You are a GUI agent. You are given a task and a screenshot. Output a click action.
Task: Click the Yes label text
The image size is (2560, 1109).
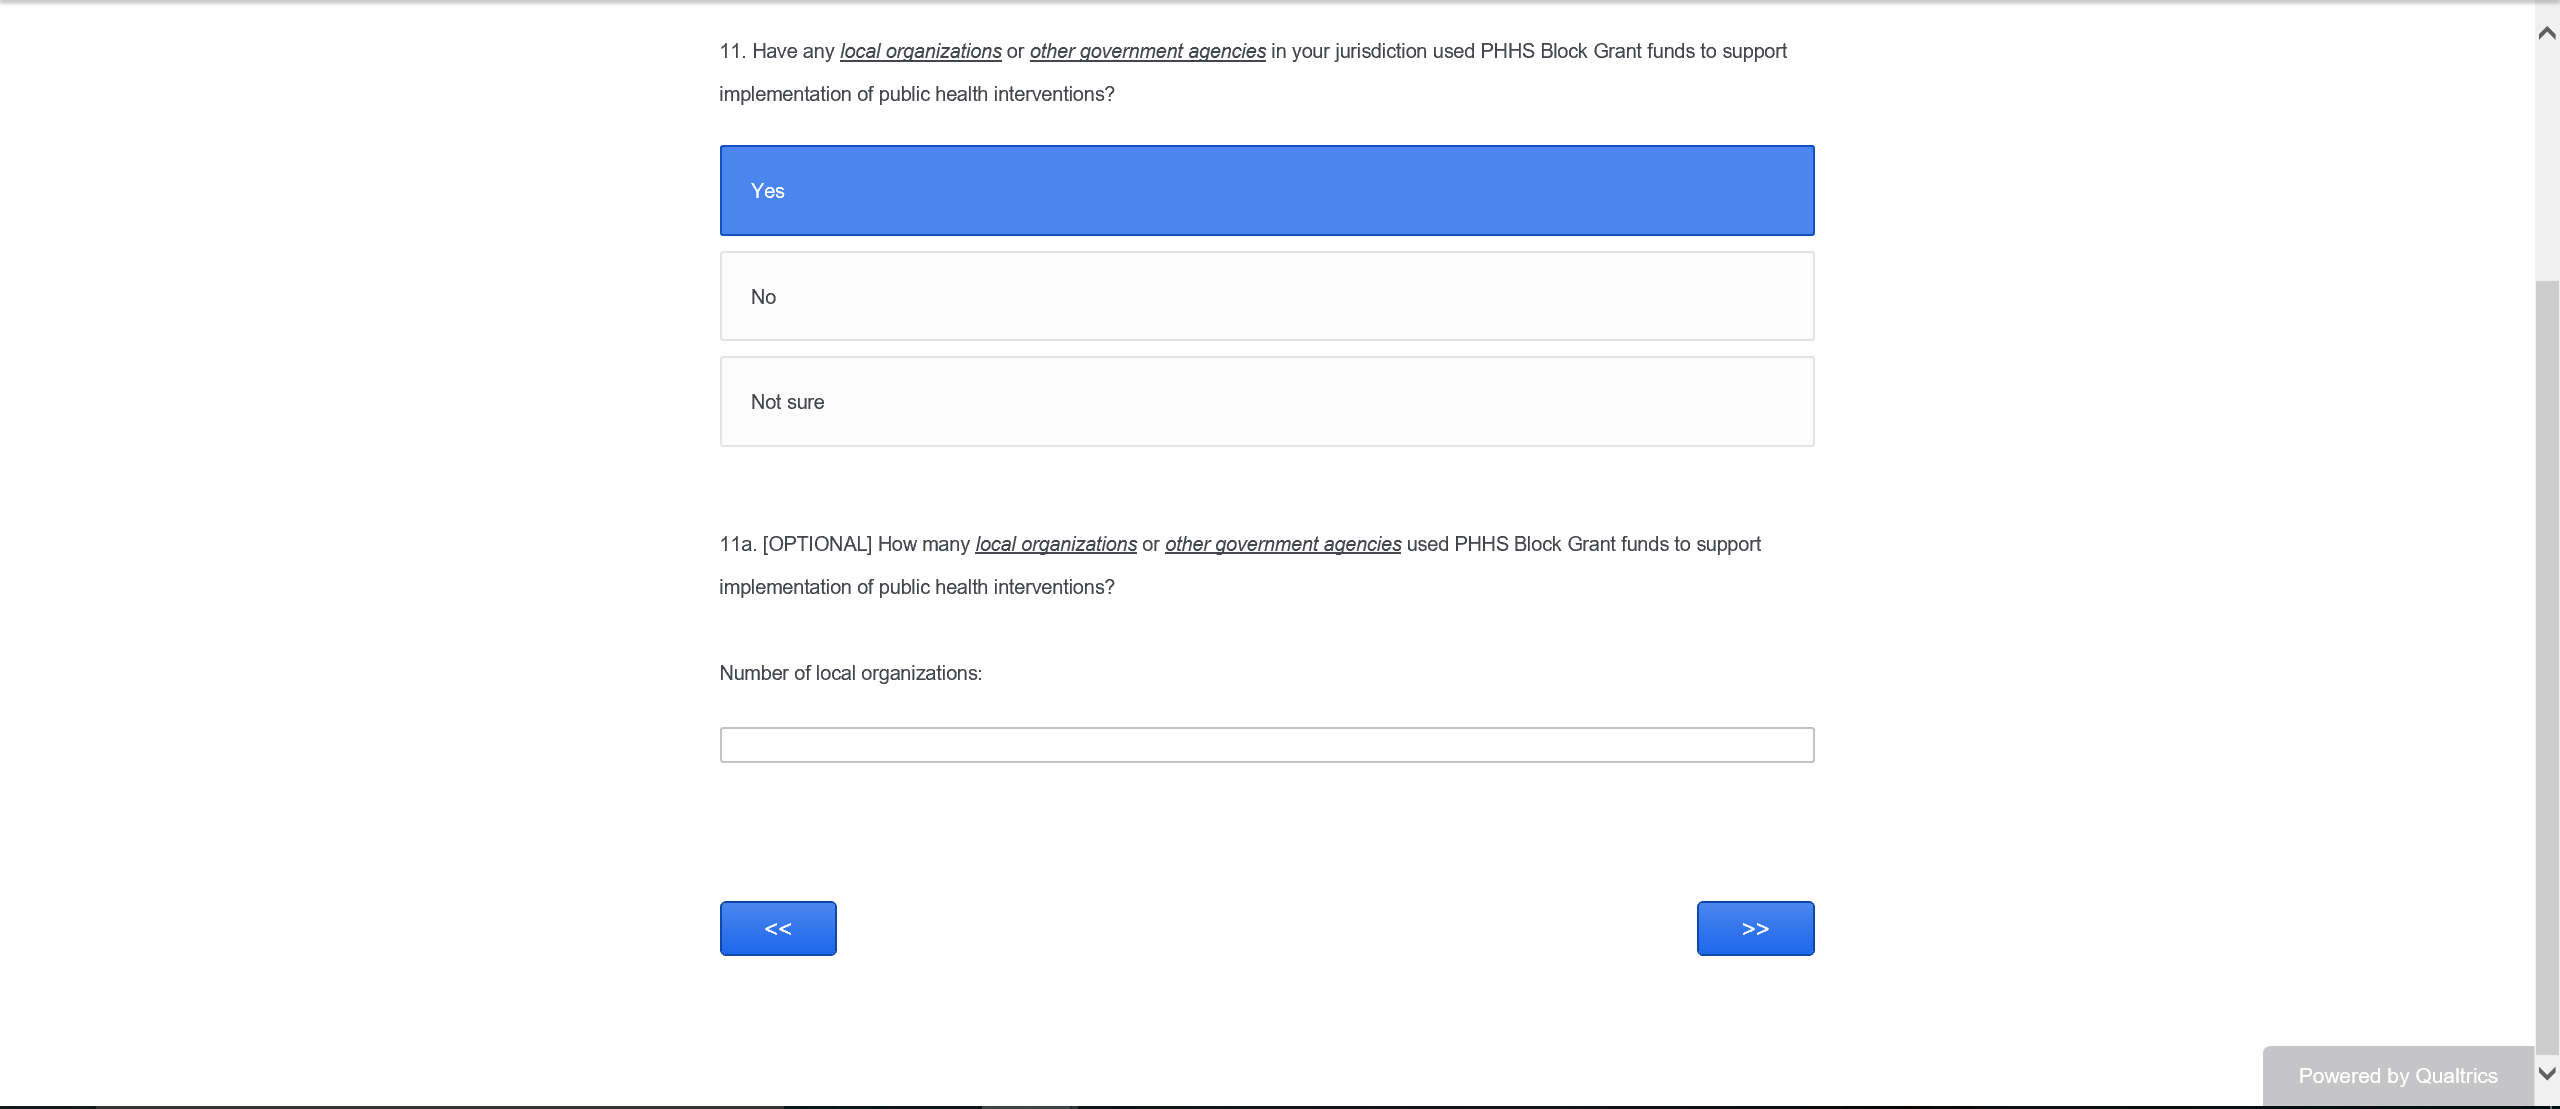[x=767, y=191]
